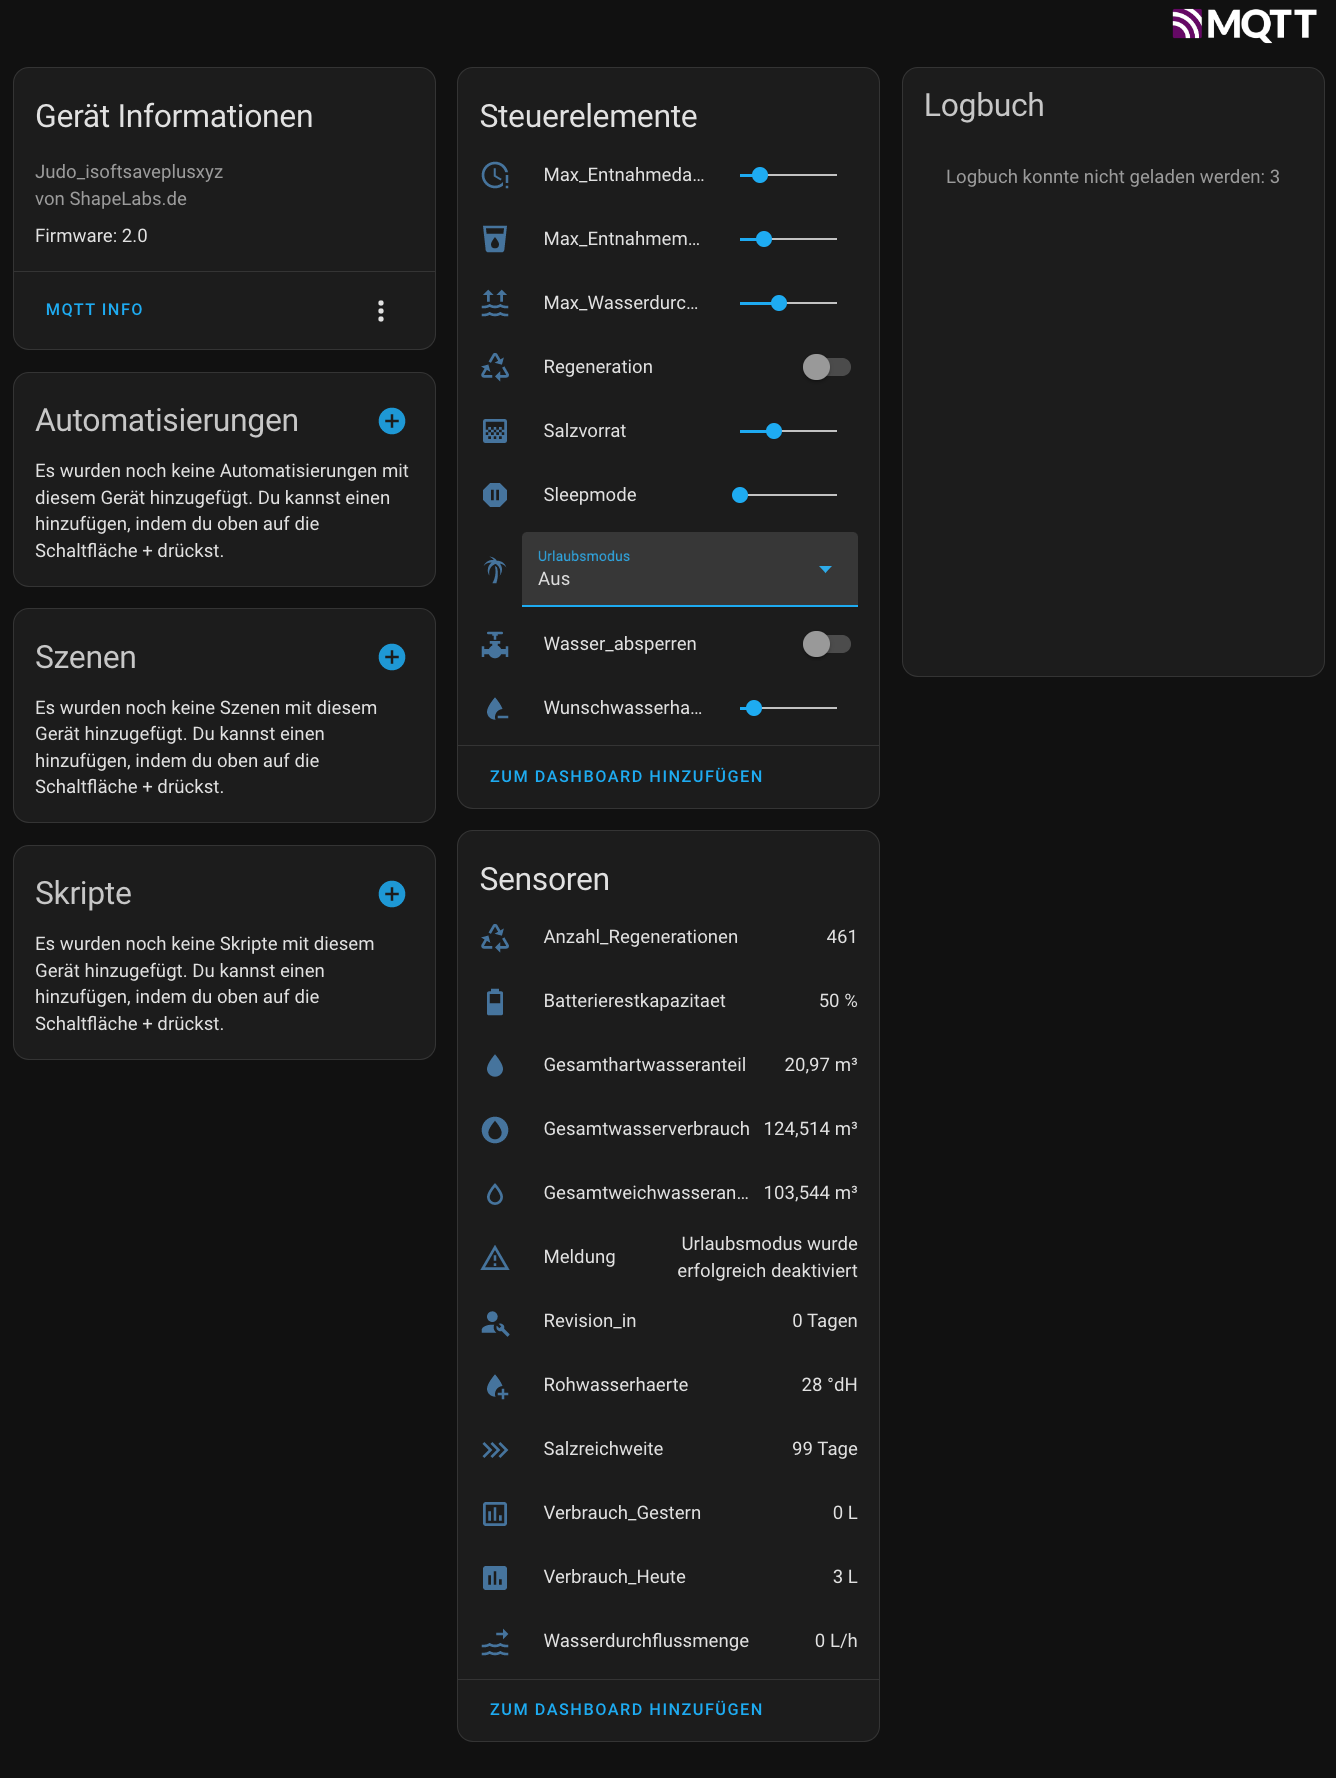
Task: Click the battery icon for Batterierestkapazitaet
Action: tap(495, 1001)
